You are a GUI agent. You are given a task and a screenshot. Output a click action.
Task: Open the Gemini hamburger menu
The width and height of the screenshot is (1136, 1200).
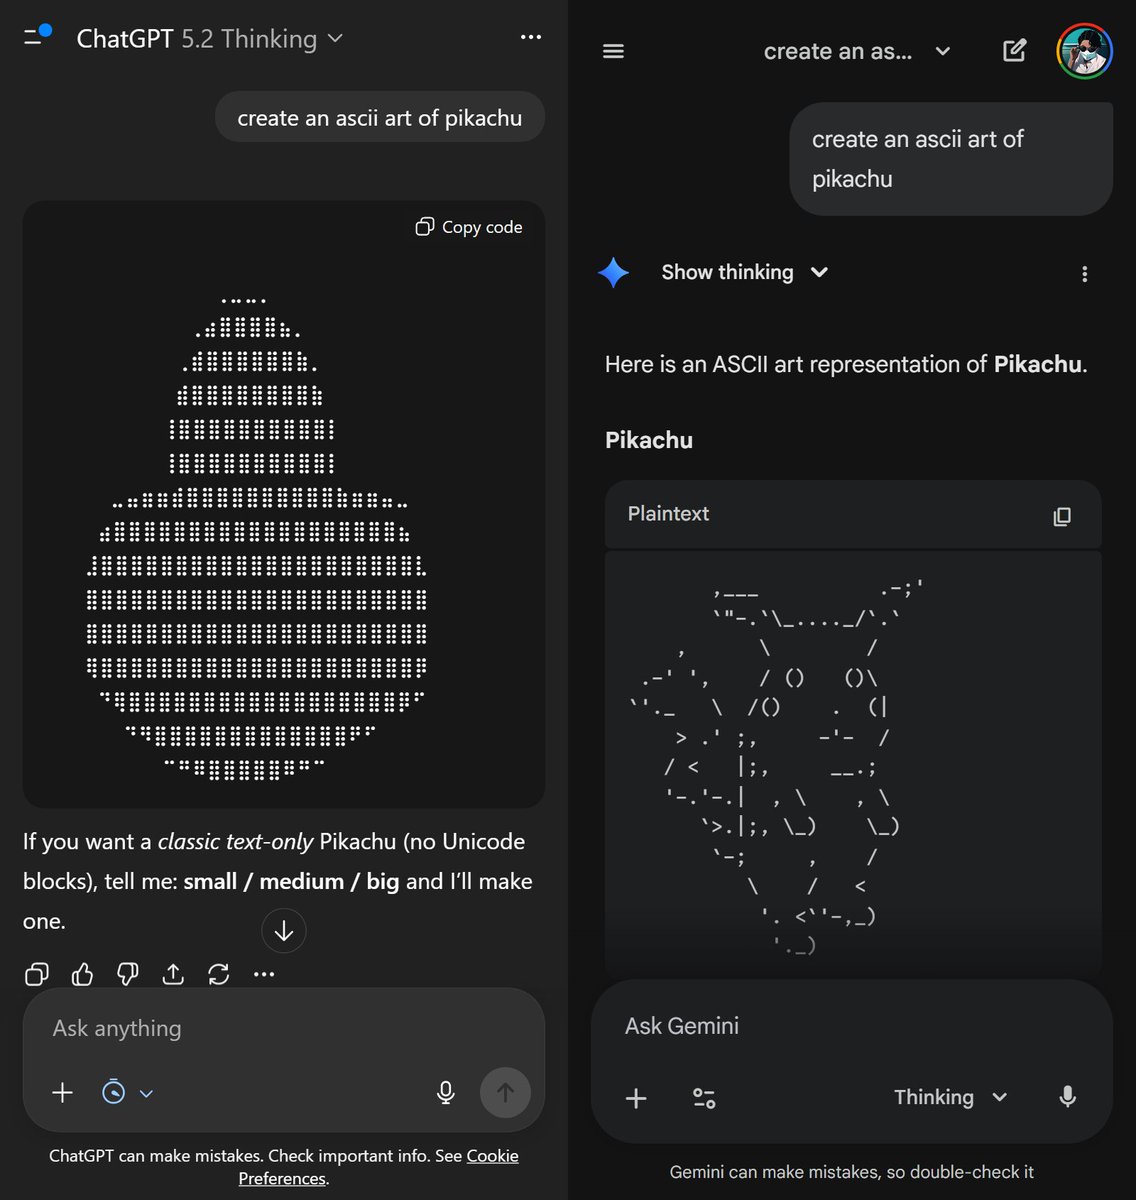(x=614, y=51)
